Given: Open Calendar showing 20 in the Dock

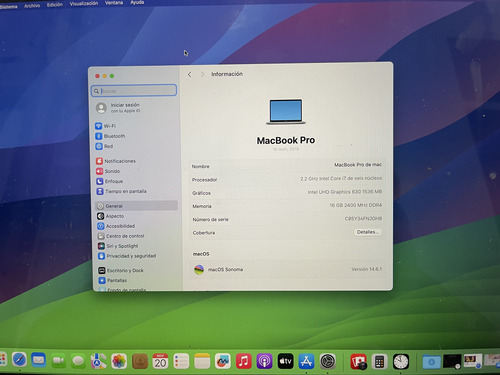Looking at the screenshot, I should pos(160,361).
